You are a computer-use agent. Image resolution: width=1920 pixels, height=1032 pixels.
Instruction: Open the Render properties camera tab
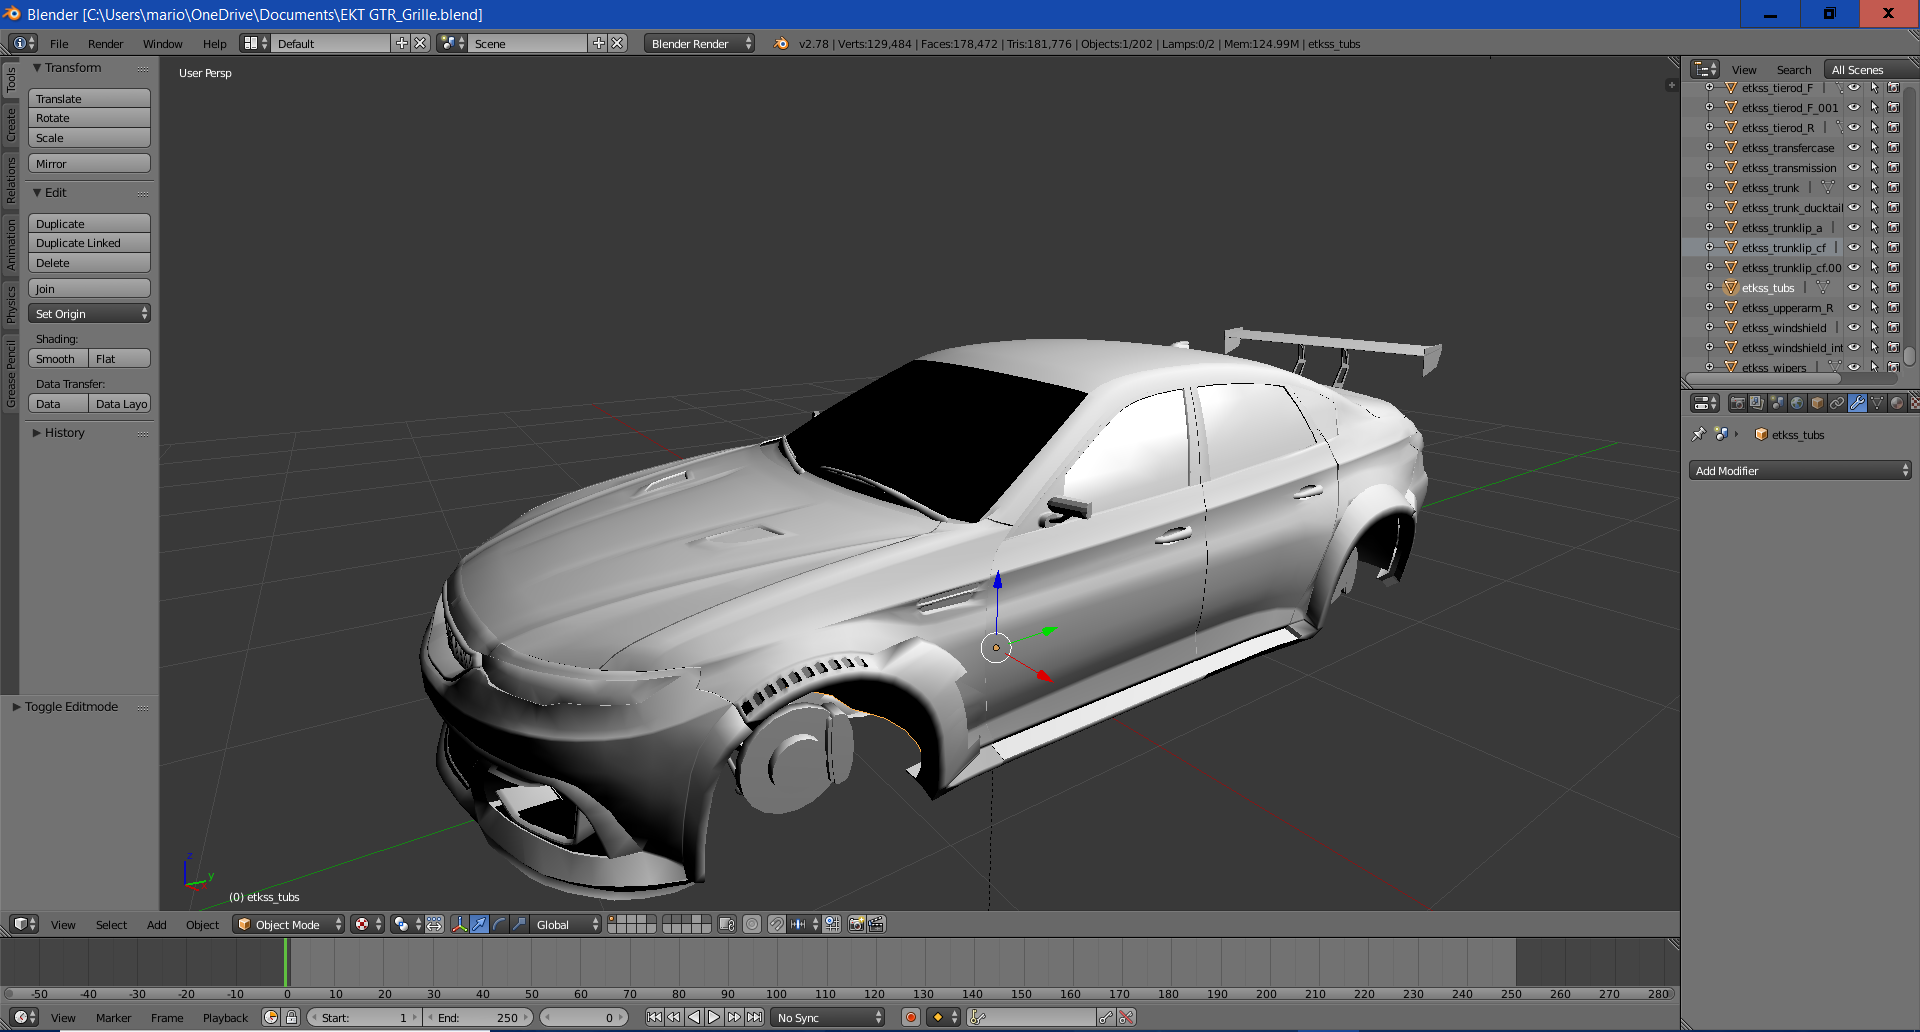pyautogui.click(x=1738, y=403)
